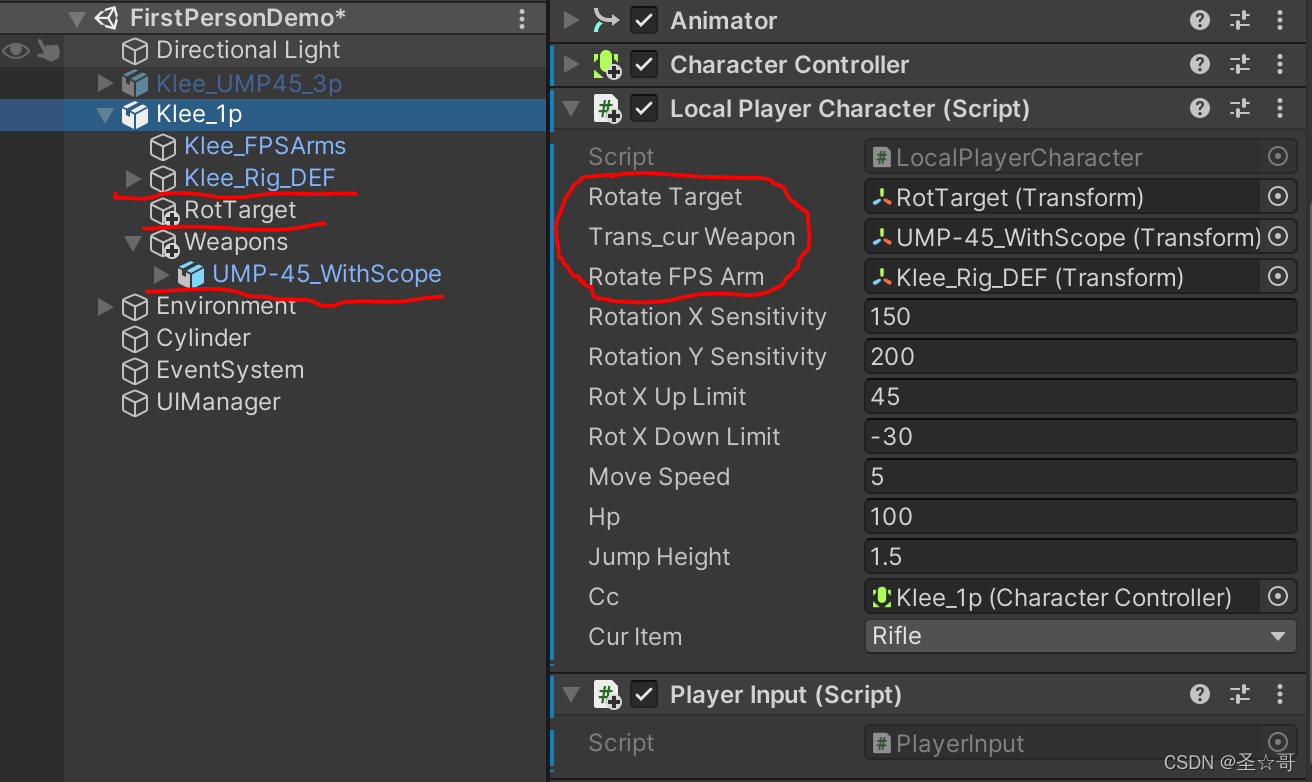
Task: Select Klee_UMP45_3p prefab in hierarchy
Action: 249,83
